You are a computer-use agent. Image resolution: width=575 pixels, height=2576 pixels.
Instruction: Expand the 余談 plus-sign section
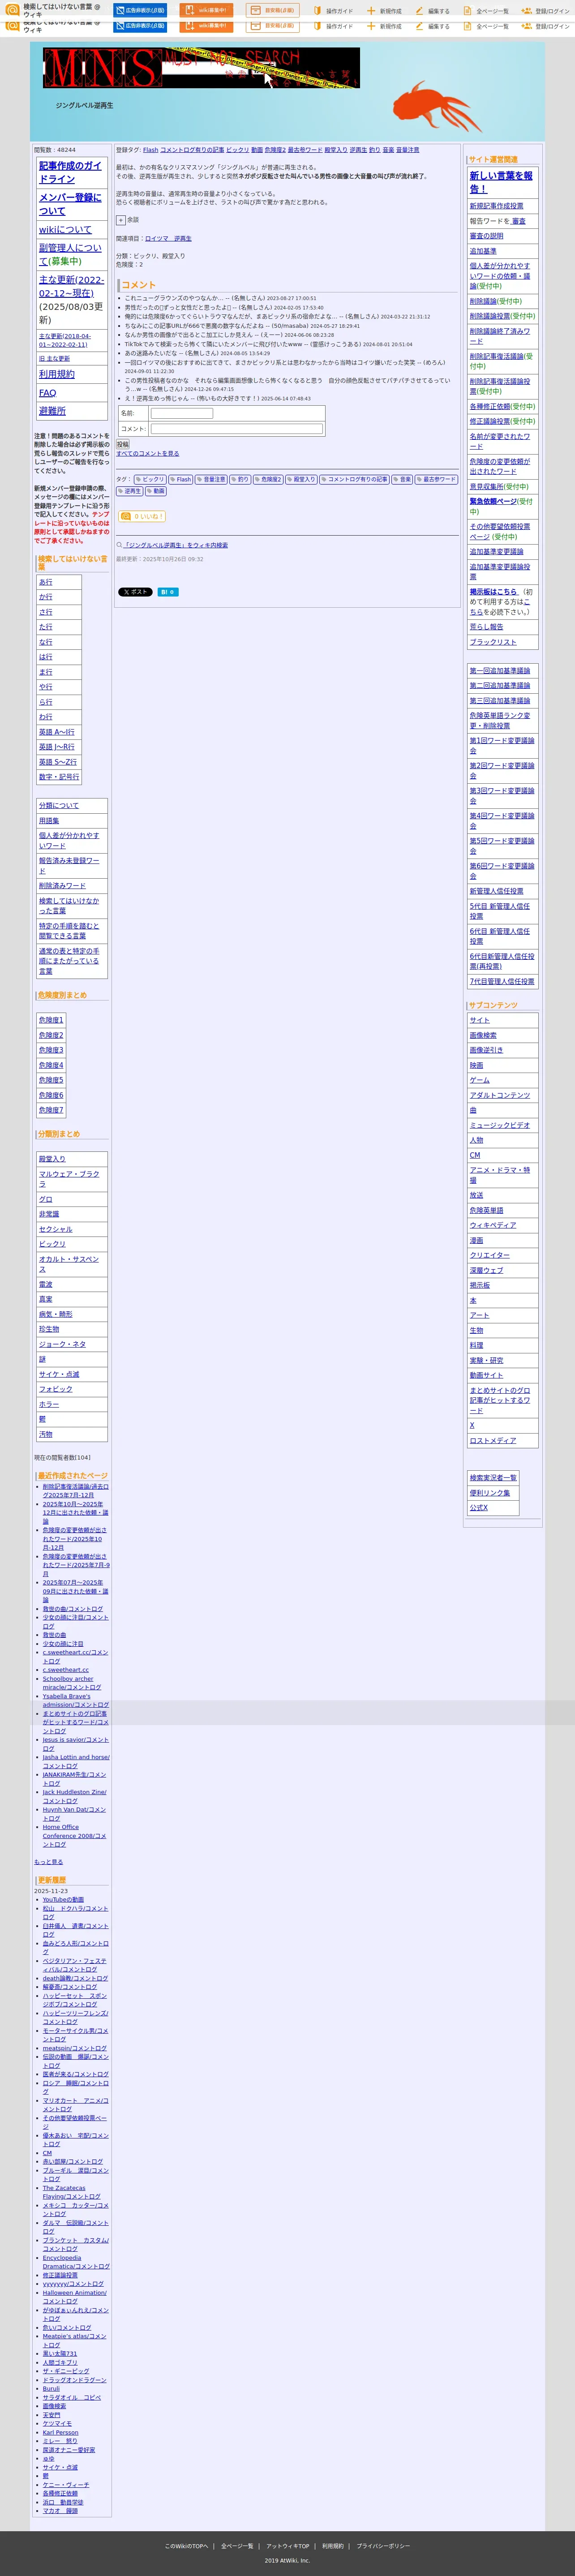pyautogui.click(x=121, y=220)
